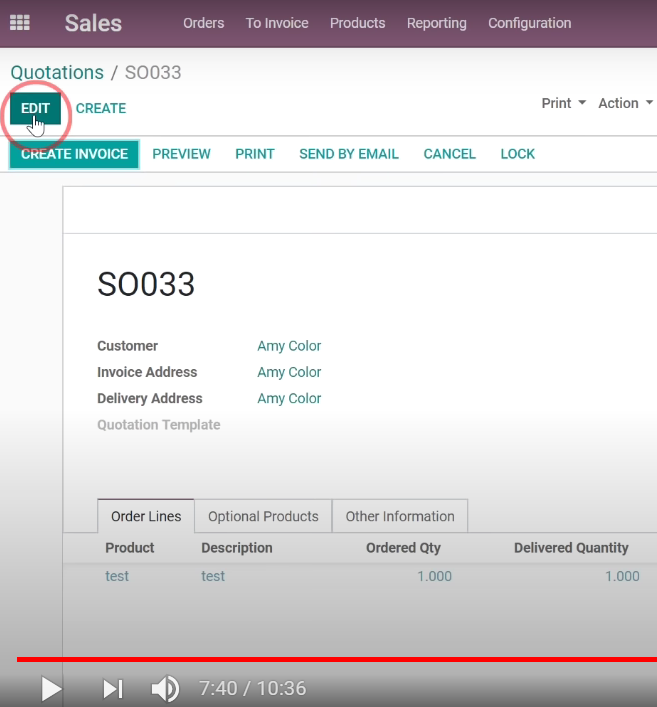
Task: Switch to Optional Products tab
Action: (x=263, y=516)
